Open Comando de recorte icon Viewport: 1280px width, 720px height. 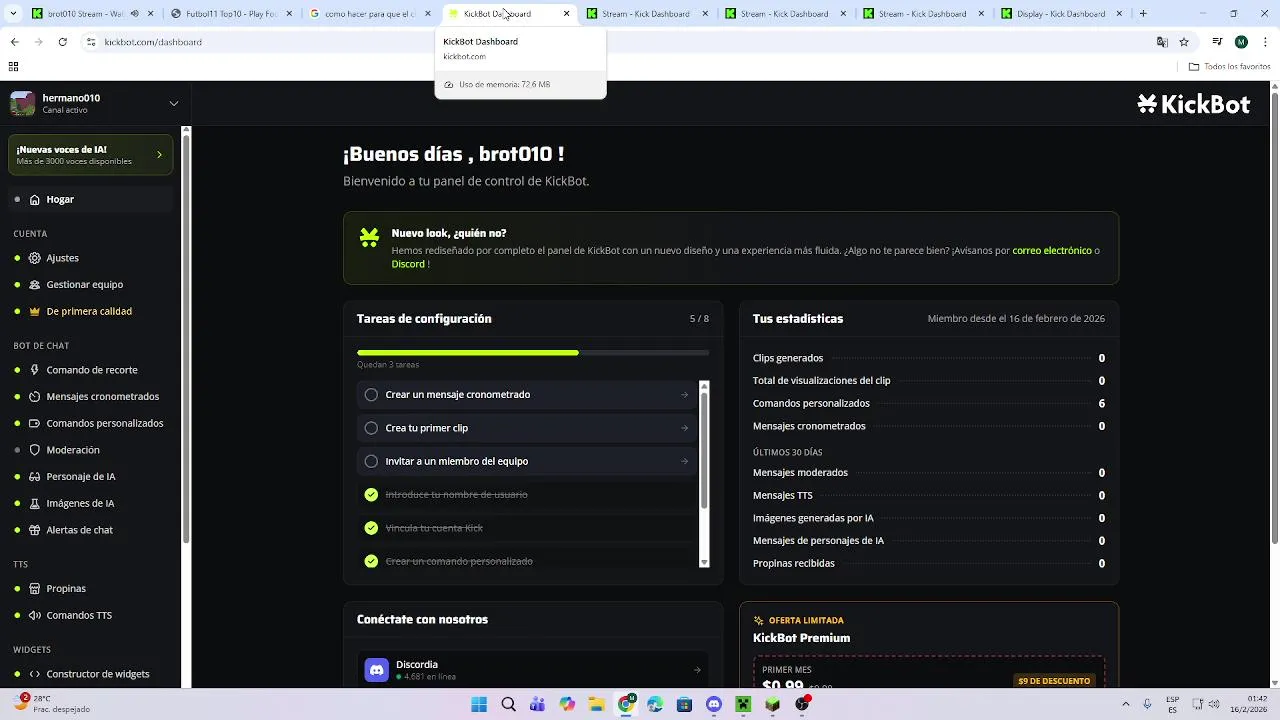pyautogui.click(x=35, y=370)
